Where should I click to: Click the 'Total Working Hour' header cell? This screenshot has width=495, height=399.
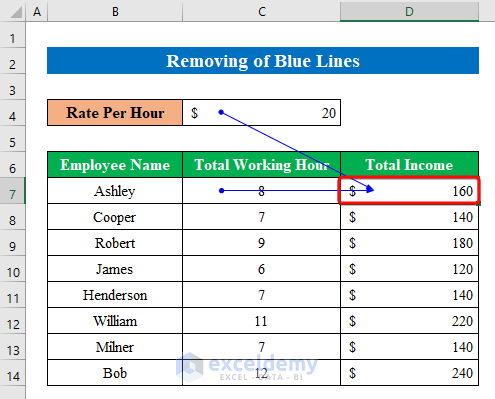pyautogui.click(x=261, y=165)
